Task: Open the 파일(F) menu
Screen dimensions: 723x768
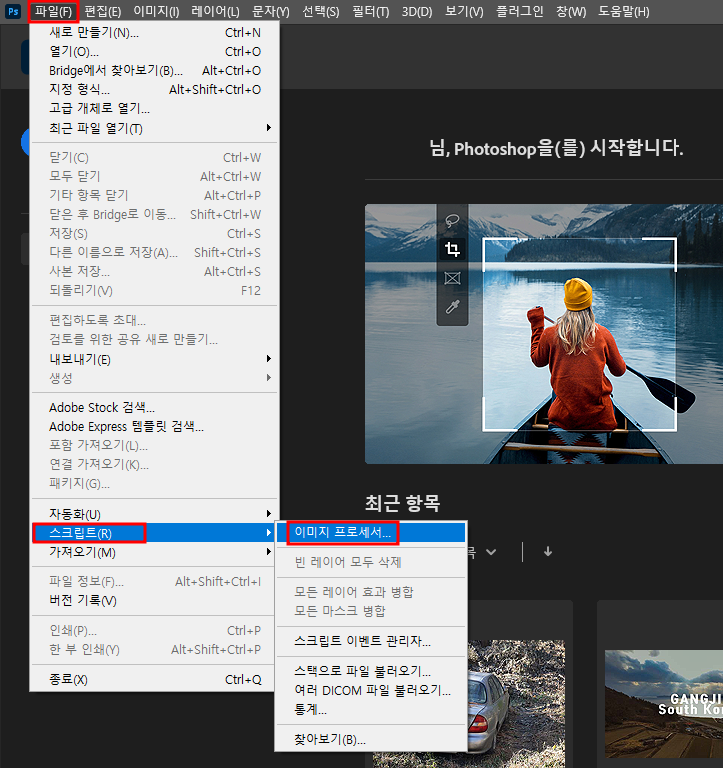Action: (53, 11)
